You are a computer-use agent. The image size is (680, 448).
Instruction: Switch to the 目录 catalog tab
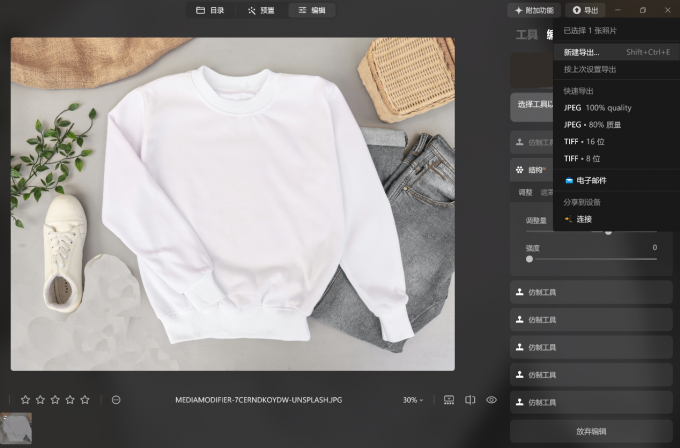[x=210, y=10]
